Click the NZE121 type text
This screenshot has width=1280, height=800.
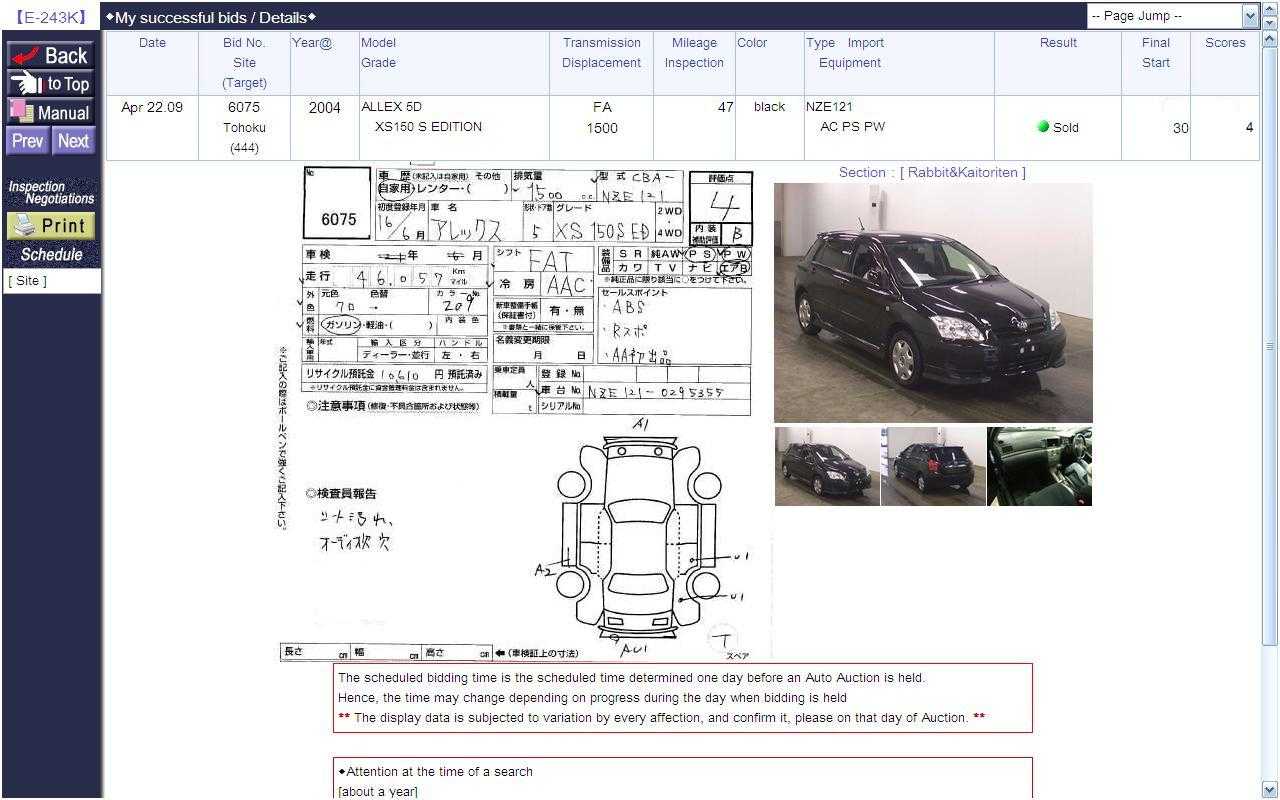[829, 107]
